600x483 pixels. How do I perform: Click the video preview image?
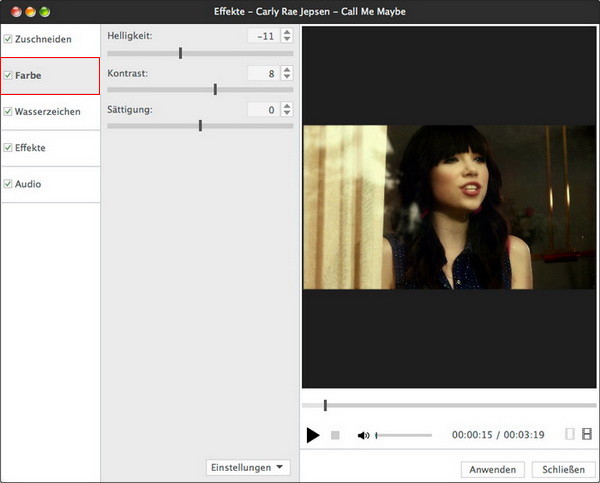pyautogui.click(x=449, y=207)
